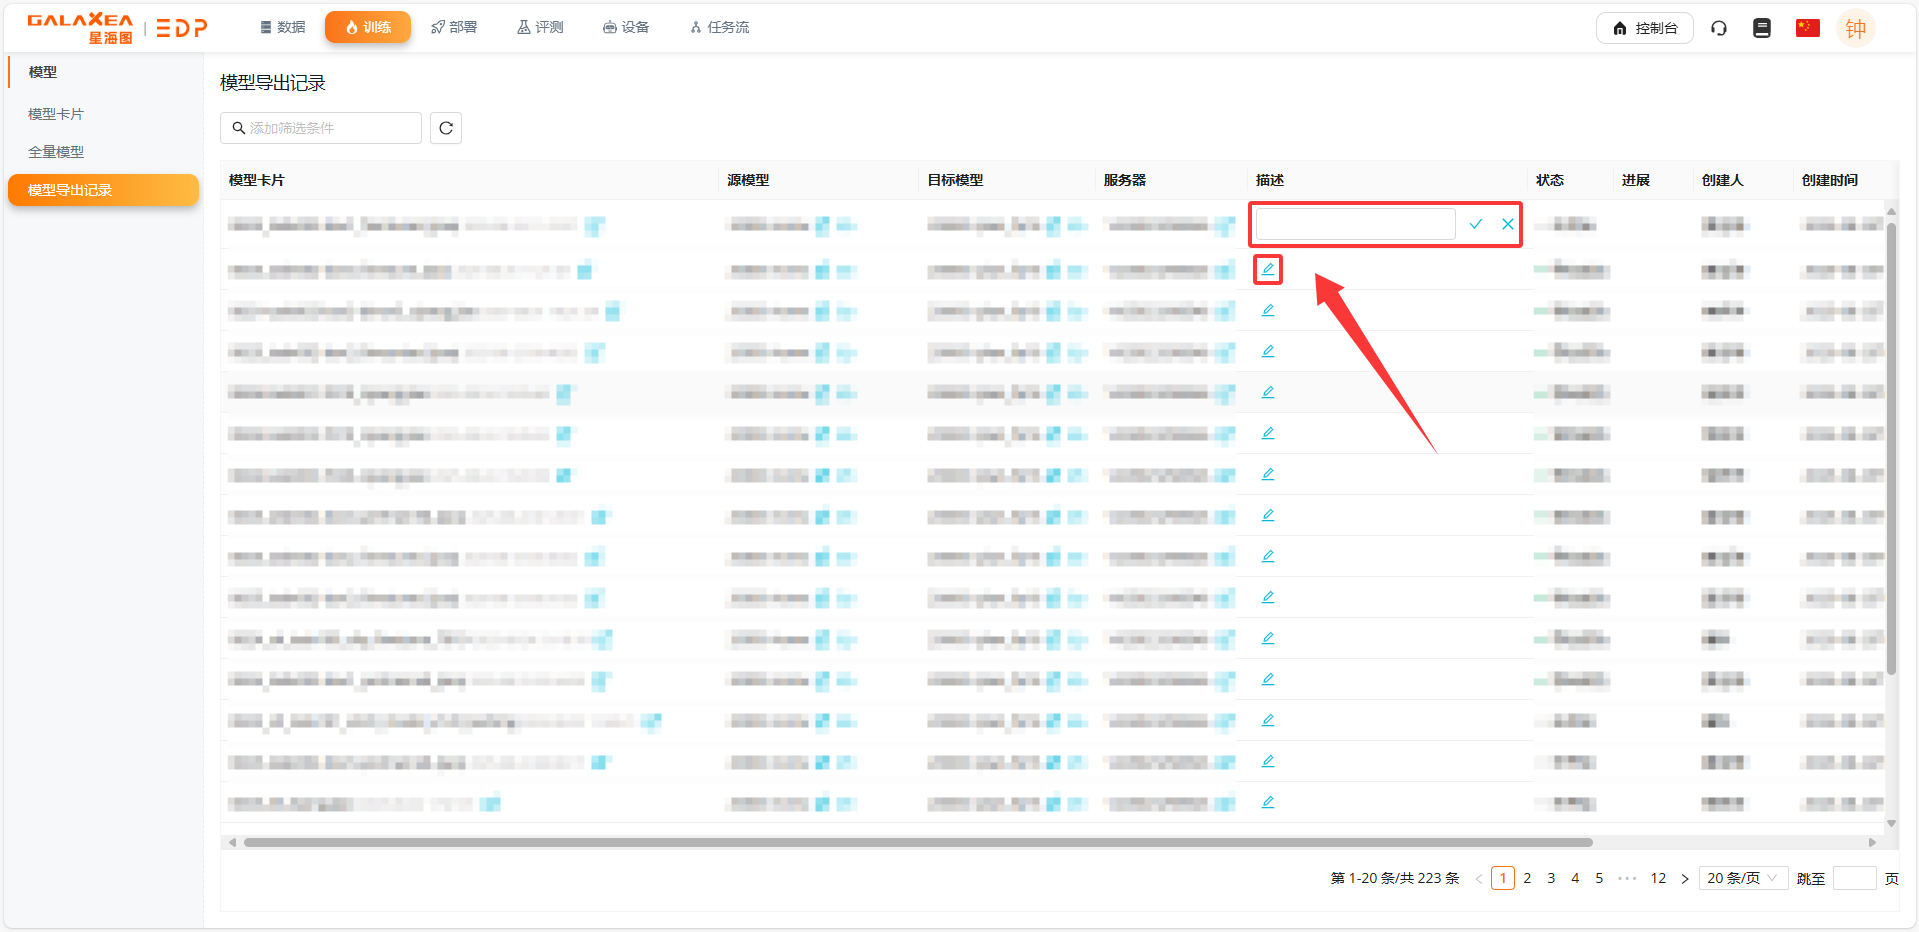1919x932 pixels.
Task: Open the 部署 top menu
Action: [x=454, y=27]
